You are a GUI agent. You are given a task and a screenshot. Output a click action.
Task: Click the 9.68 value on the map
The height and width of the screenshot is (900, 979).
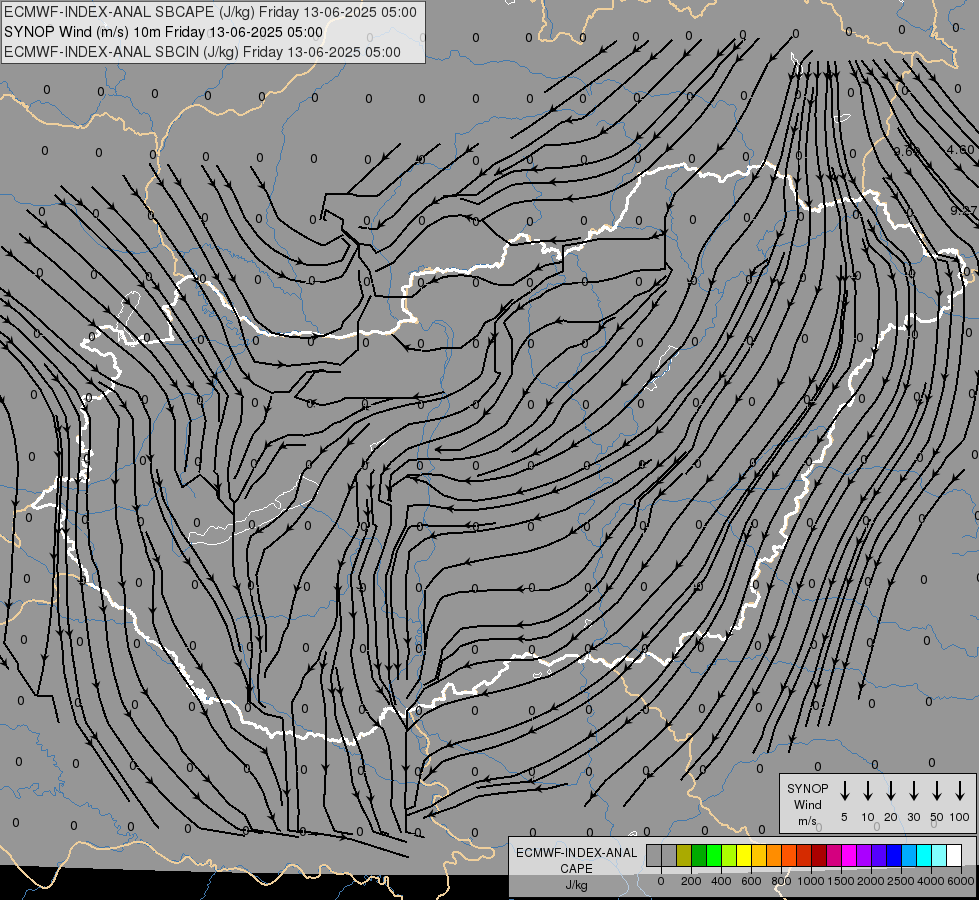(x=907, y=151)
